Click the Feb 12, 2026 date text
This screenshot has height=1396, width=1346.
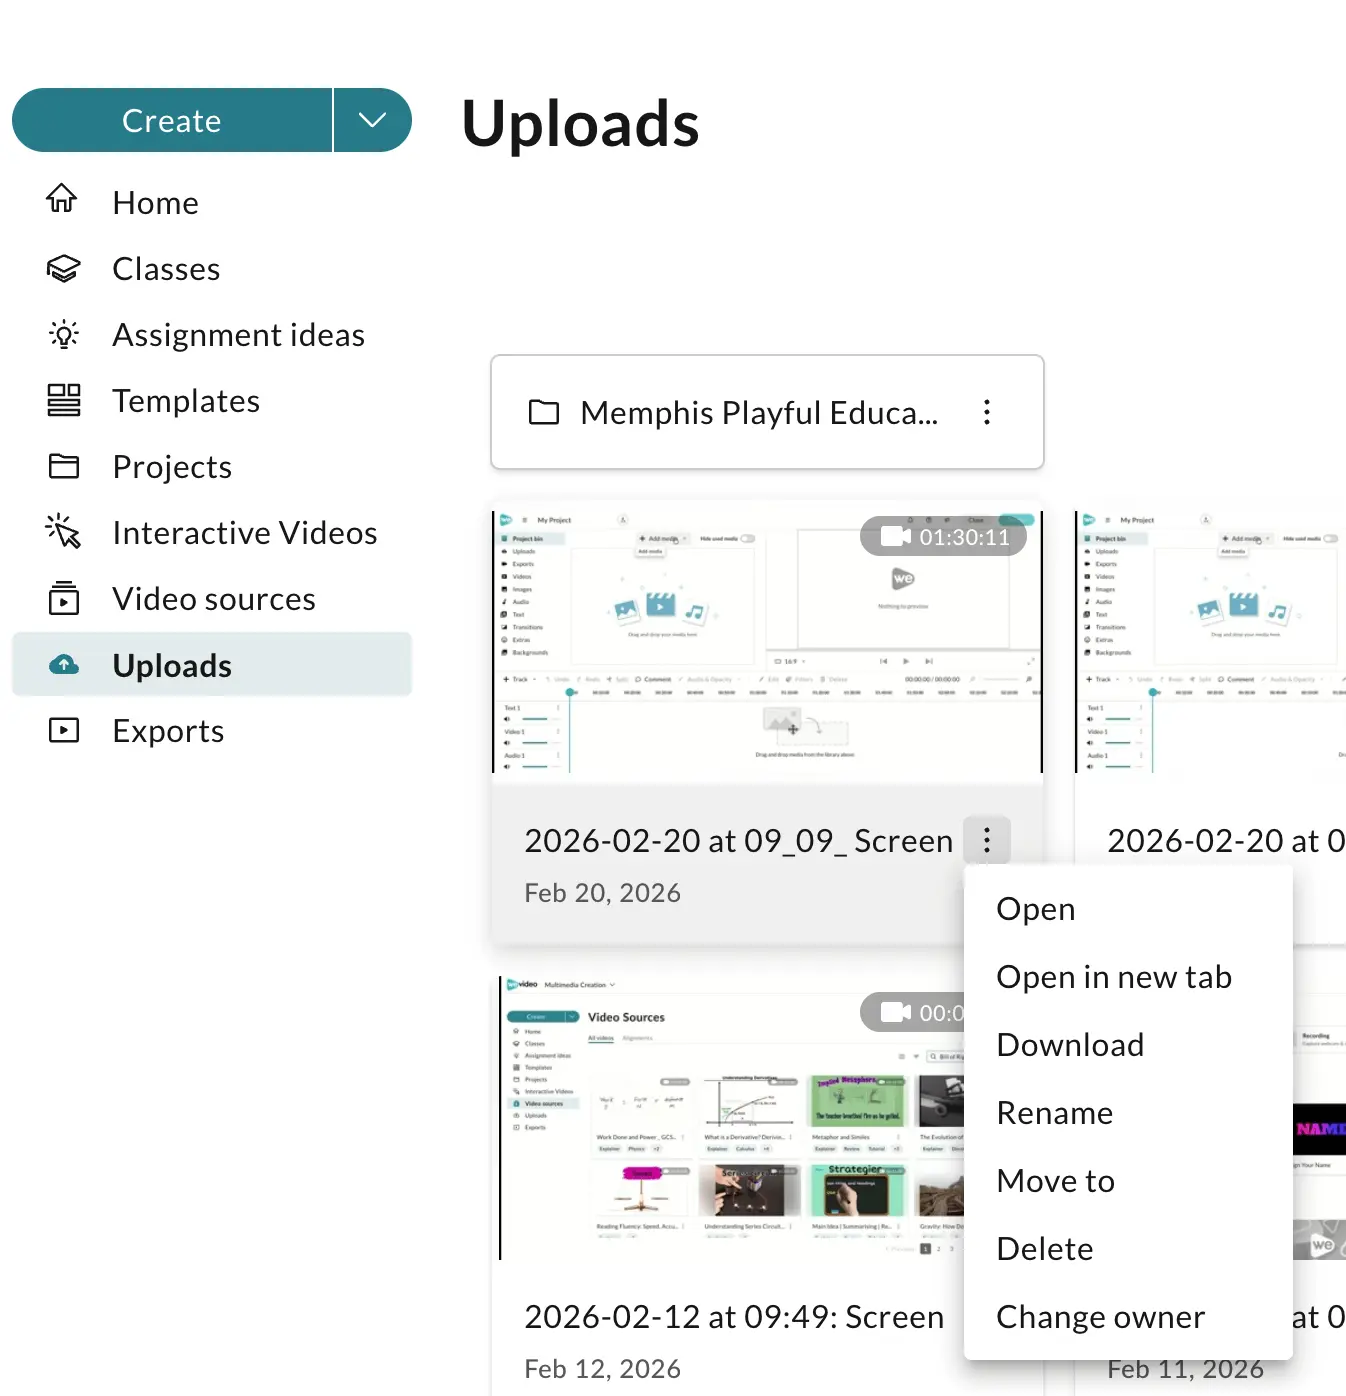coord(602,1368)
